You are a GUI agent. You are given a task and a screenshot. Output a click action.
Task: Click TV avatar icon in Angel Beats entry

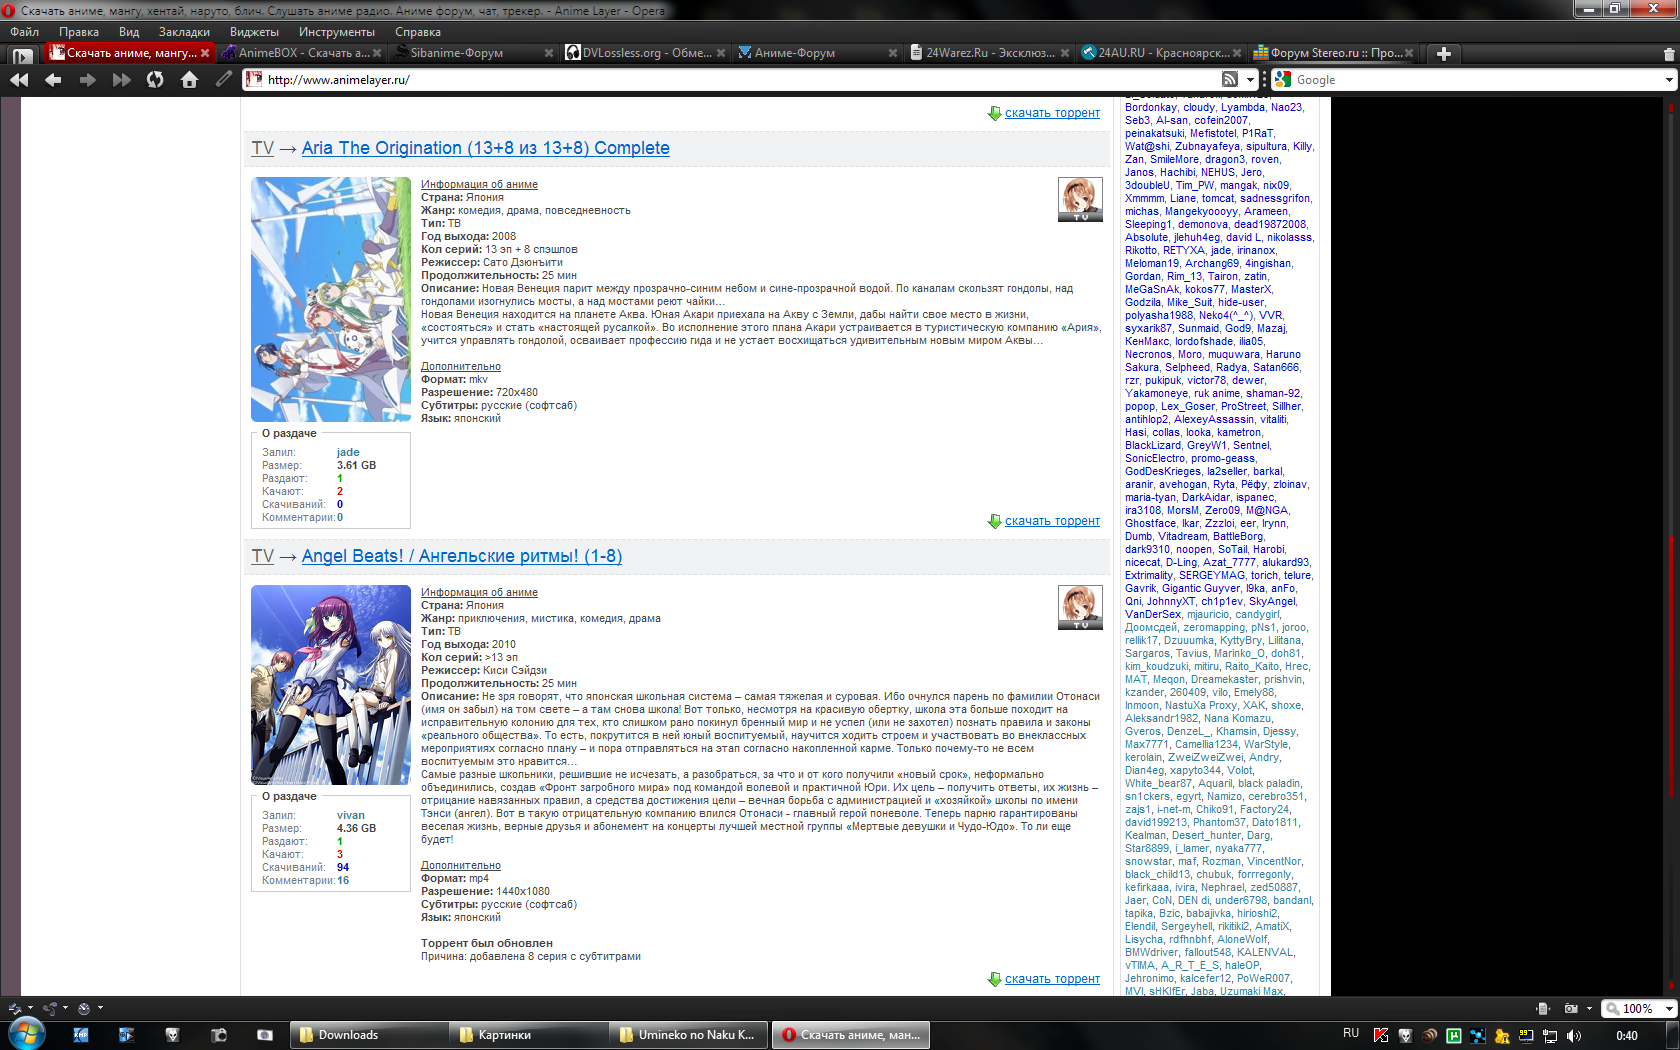[x=1080, y=607]
